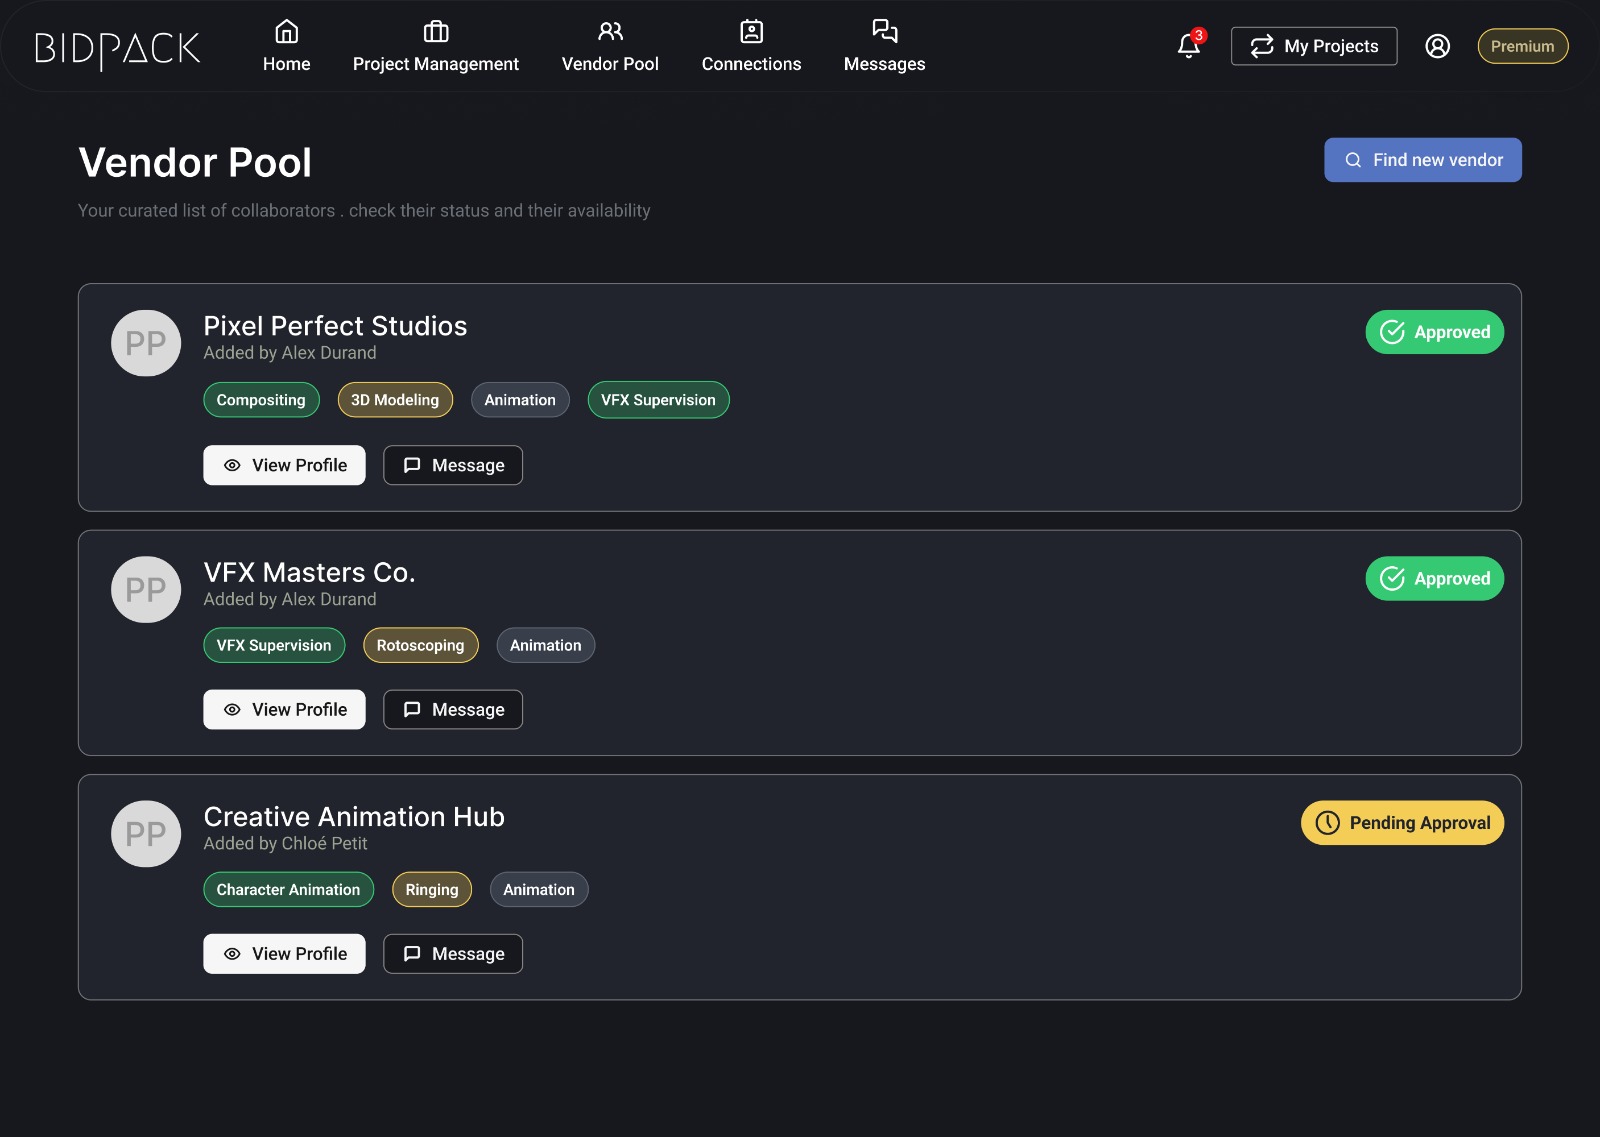Open the notifications bell

(1189, 46)
